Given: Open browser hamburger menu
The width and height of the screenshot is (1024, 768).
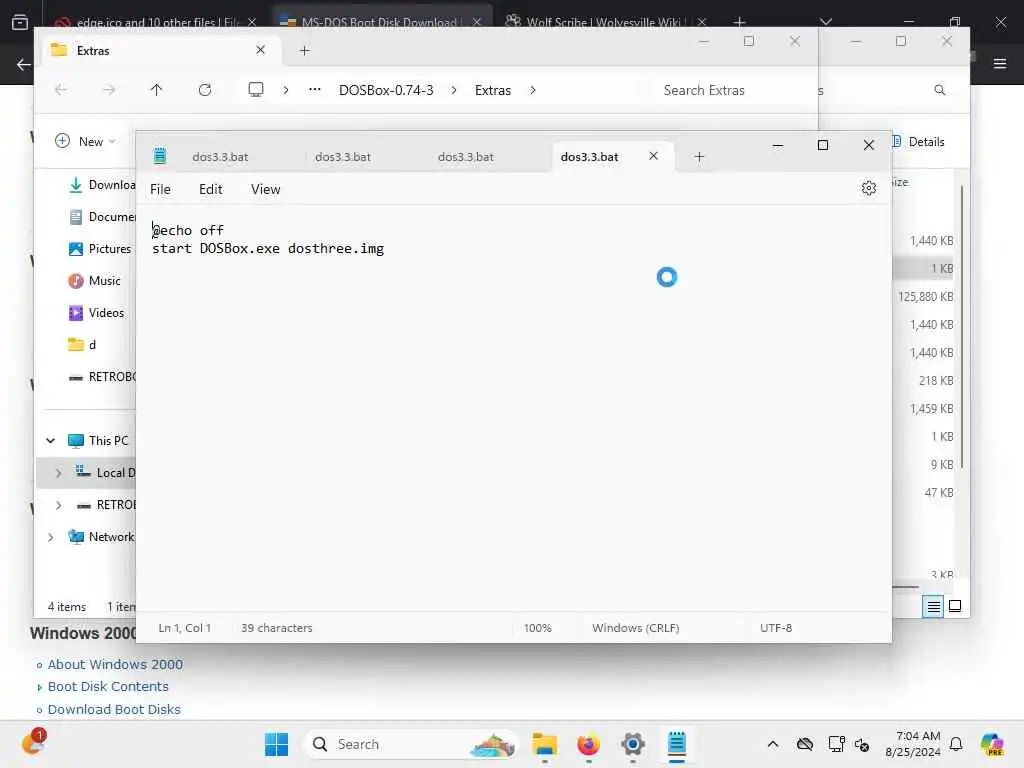Looking at the screenshot, I should click(x=999, y=63).
